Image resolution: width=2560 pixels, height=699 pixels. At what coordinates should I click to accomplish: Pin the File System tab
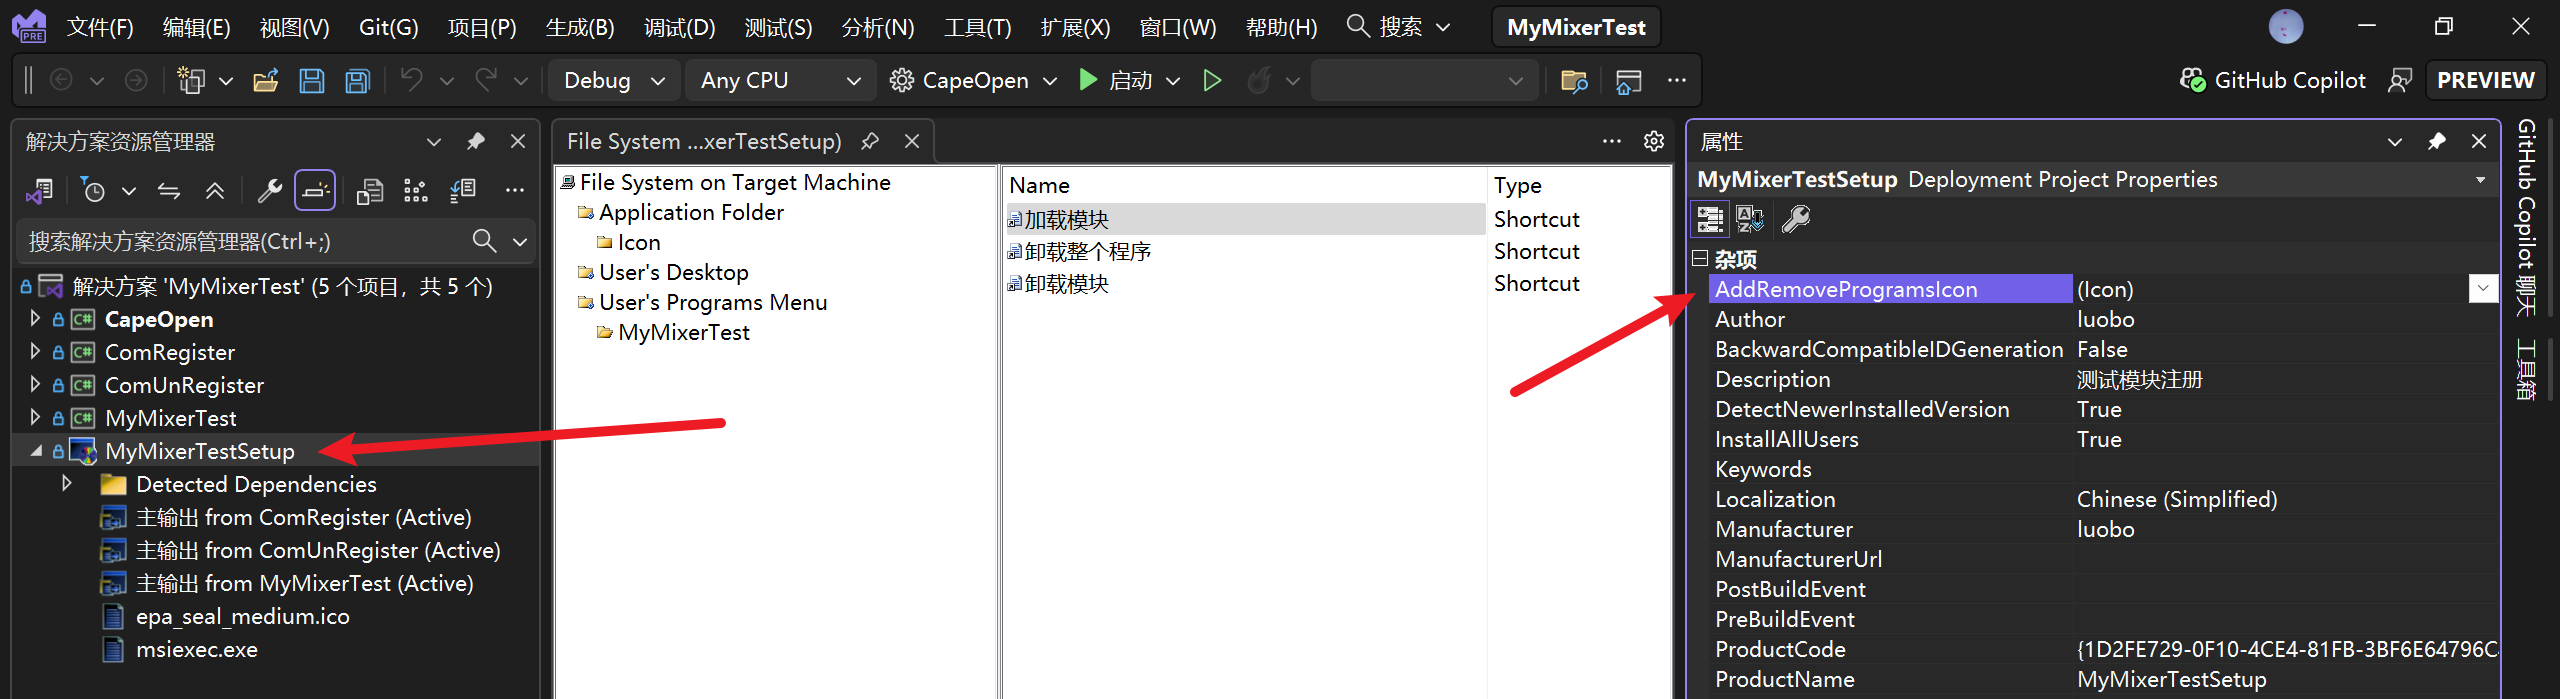[870, 141]
